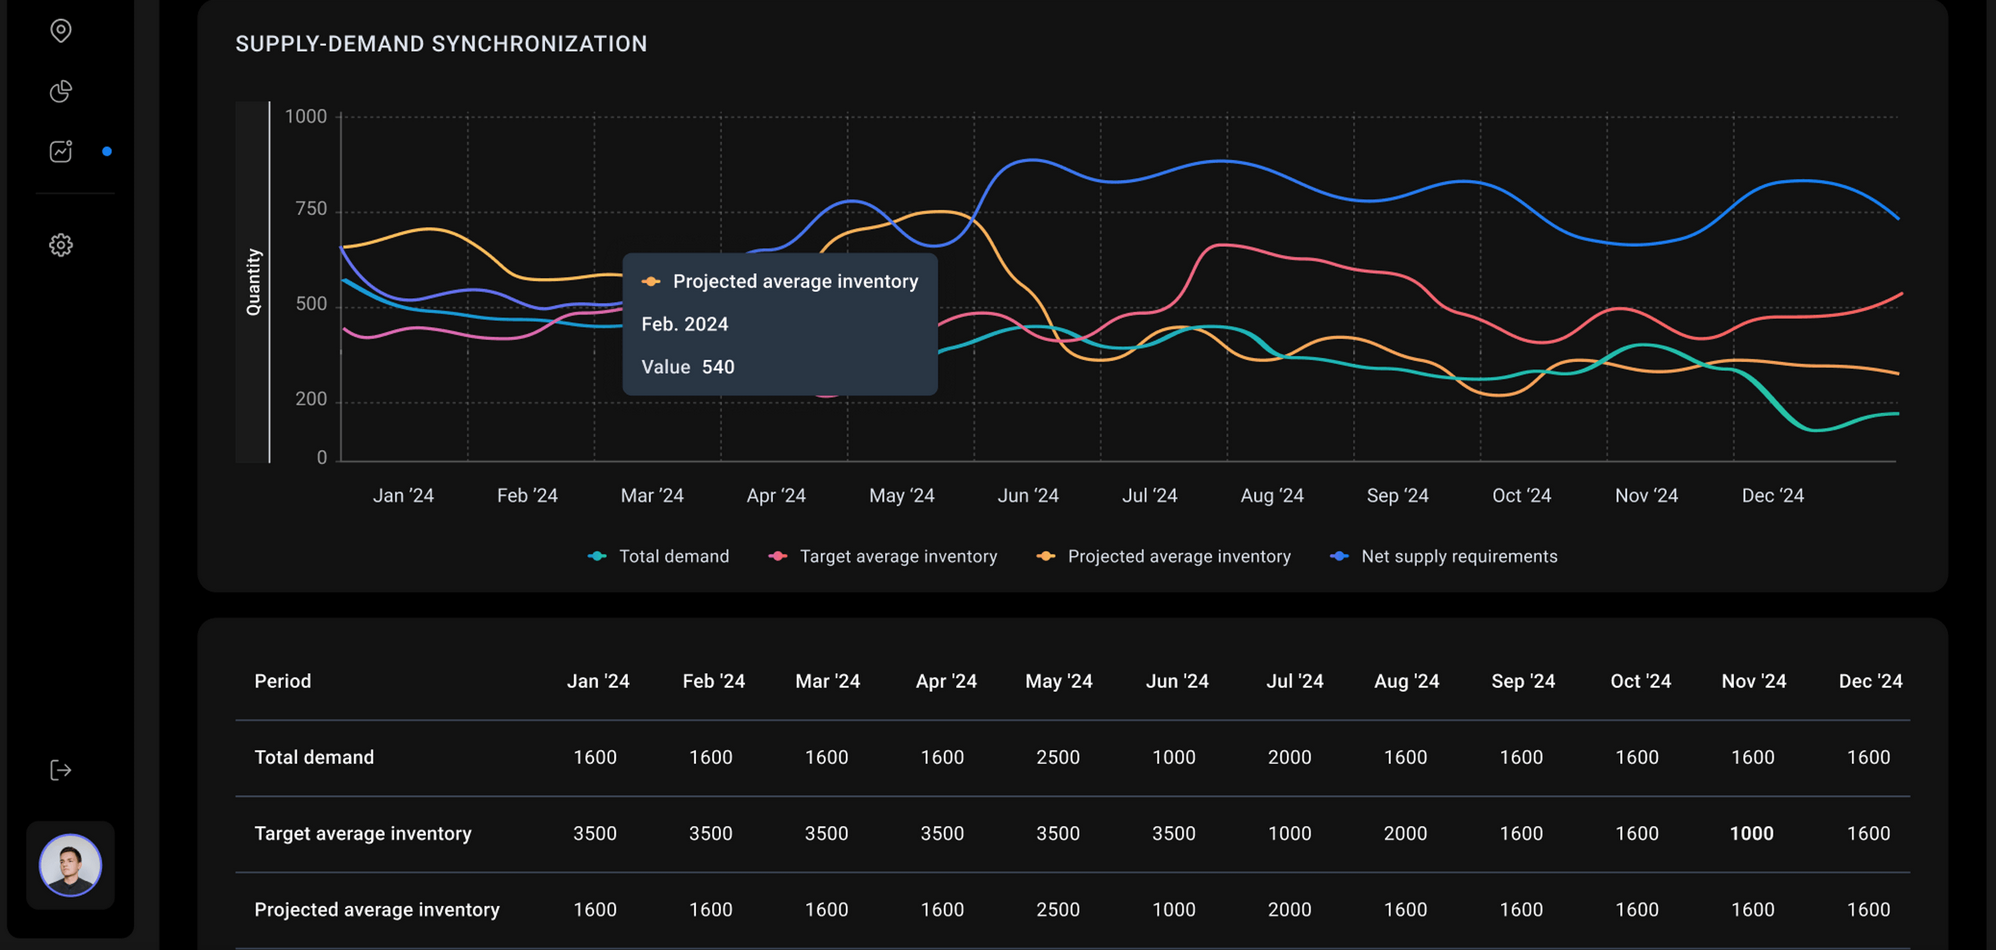
Task: Open the location pin sidebar icon
Action: click(x=61, y=31)
